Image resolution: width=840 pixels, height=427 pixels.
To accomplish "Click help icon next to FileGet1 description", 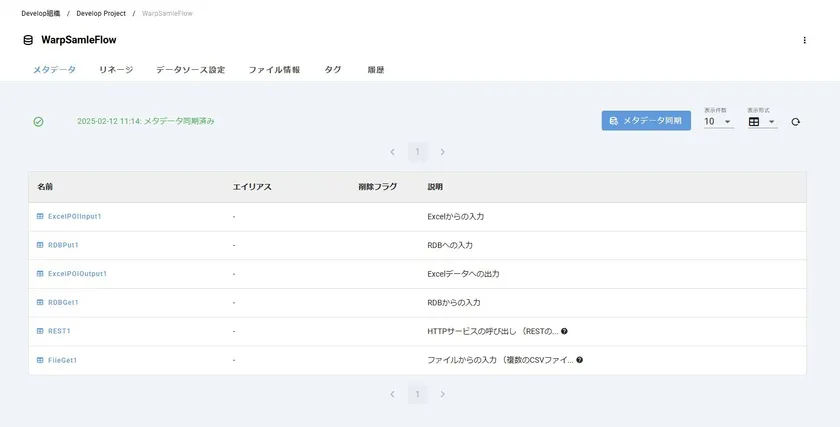I will (579, 360).
